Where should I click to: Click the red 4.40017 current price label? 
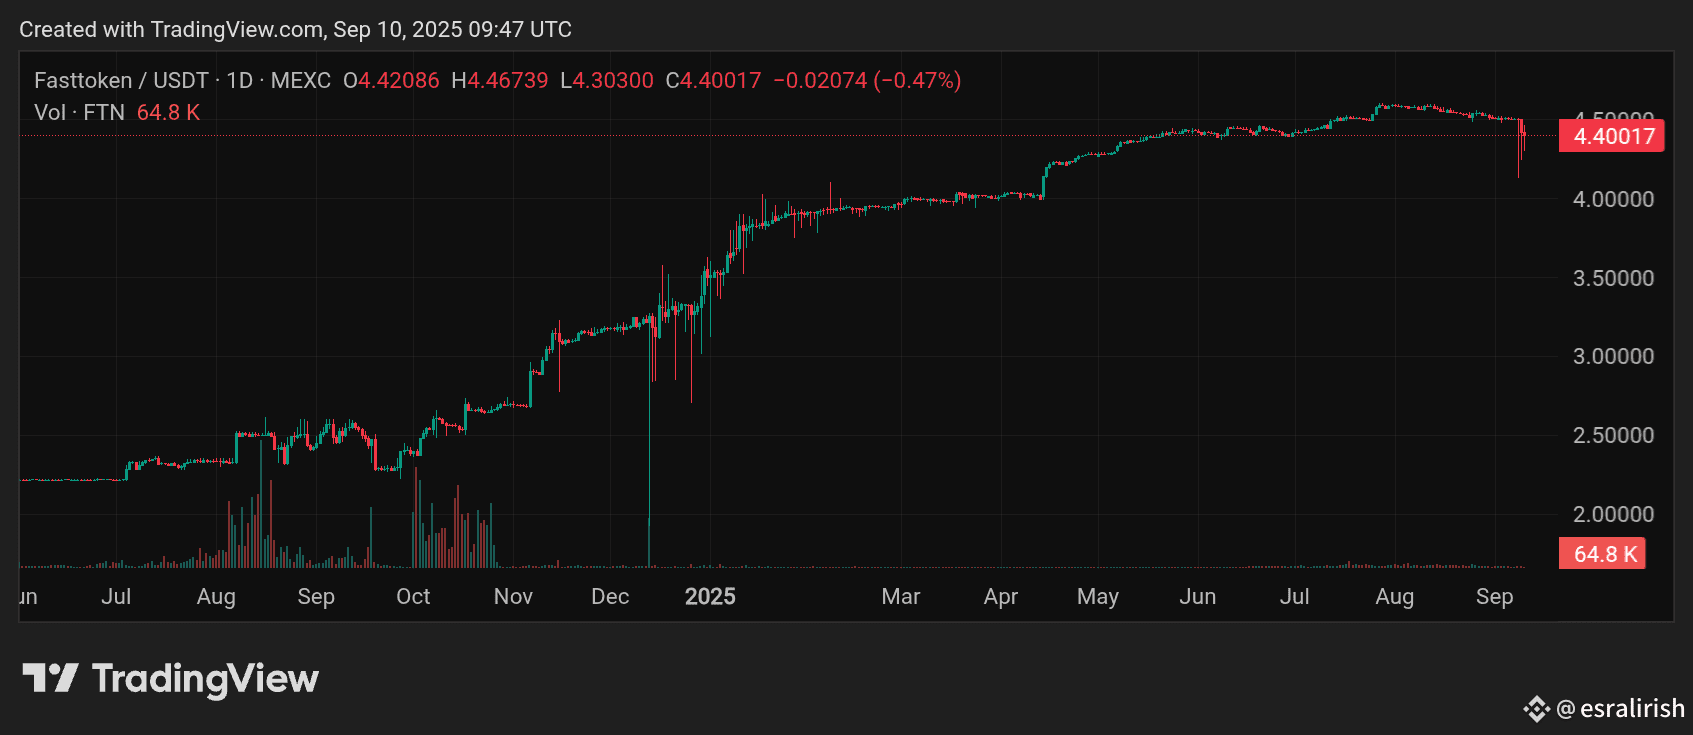[1611, 136]
